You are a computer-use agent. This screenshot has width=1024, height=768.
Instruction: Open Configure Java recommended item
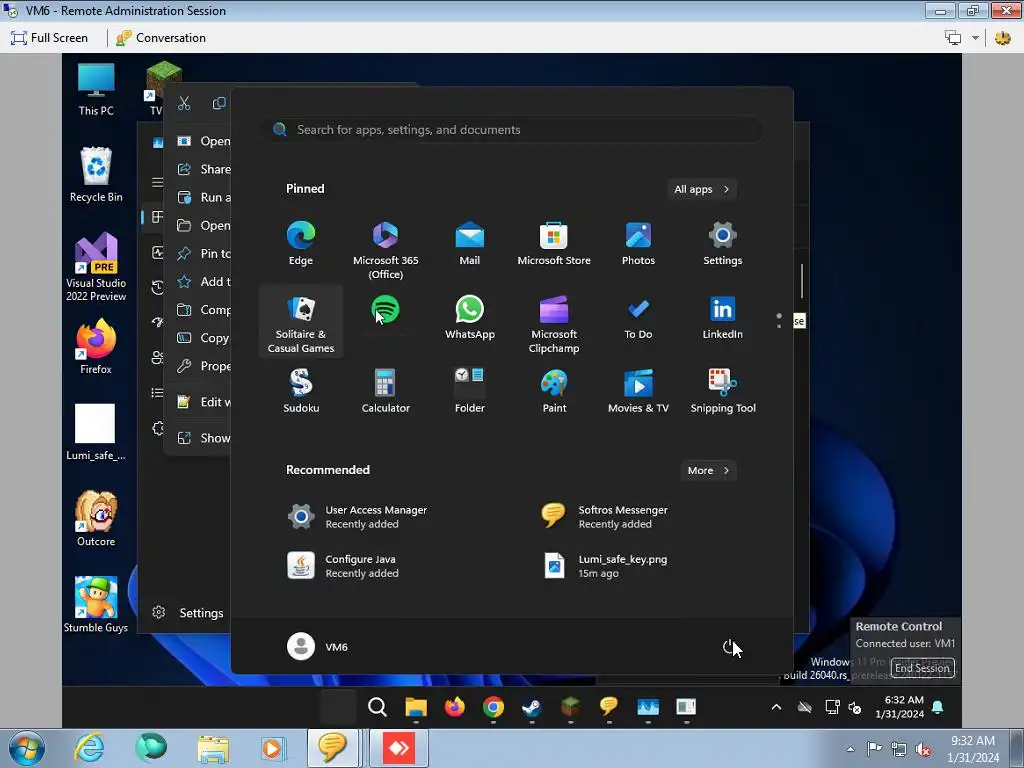pyautogui.click(x=344, y=566)
